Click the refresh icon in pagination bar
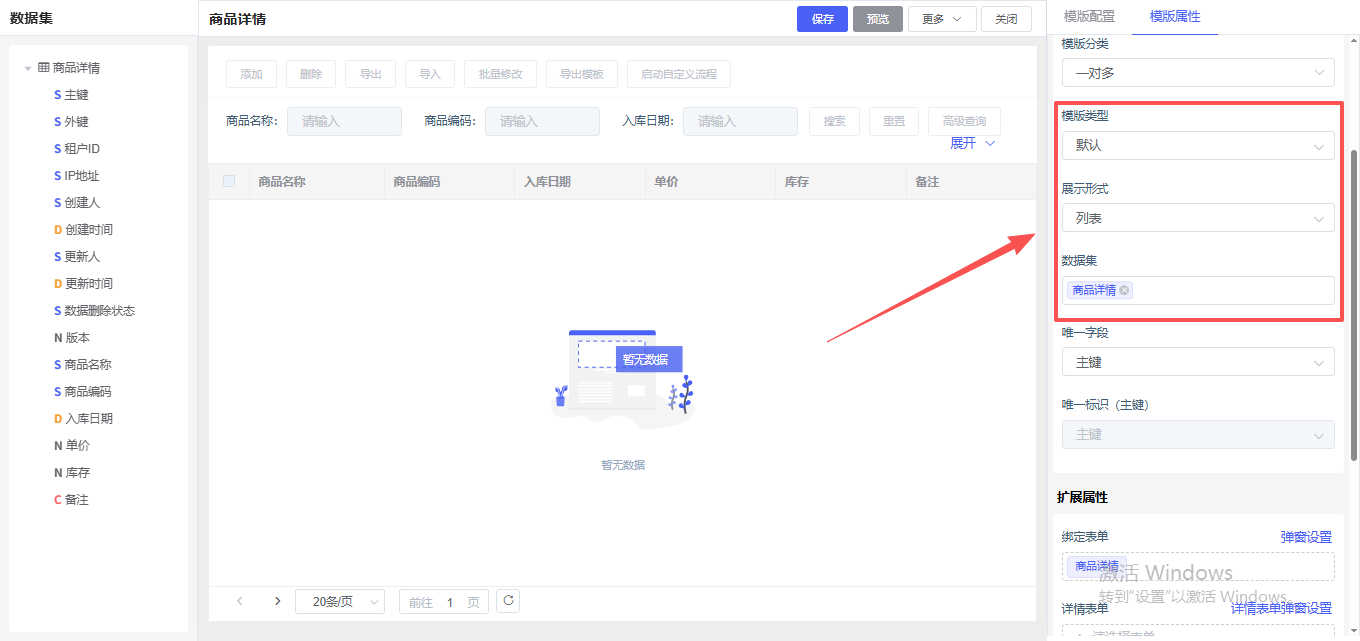The height and width of the screenshot is (641, 1360). [x=508, y=601]
